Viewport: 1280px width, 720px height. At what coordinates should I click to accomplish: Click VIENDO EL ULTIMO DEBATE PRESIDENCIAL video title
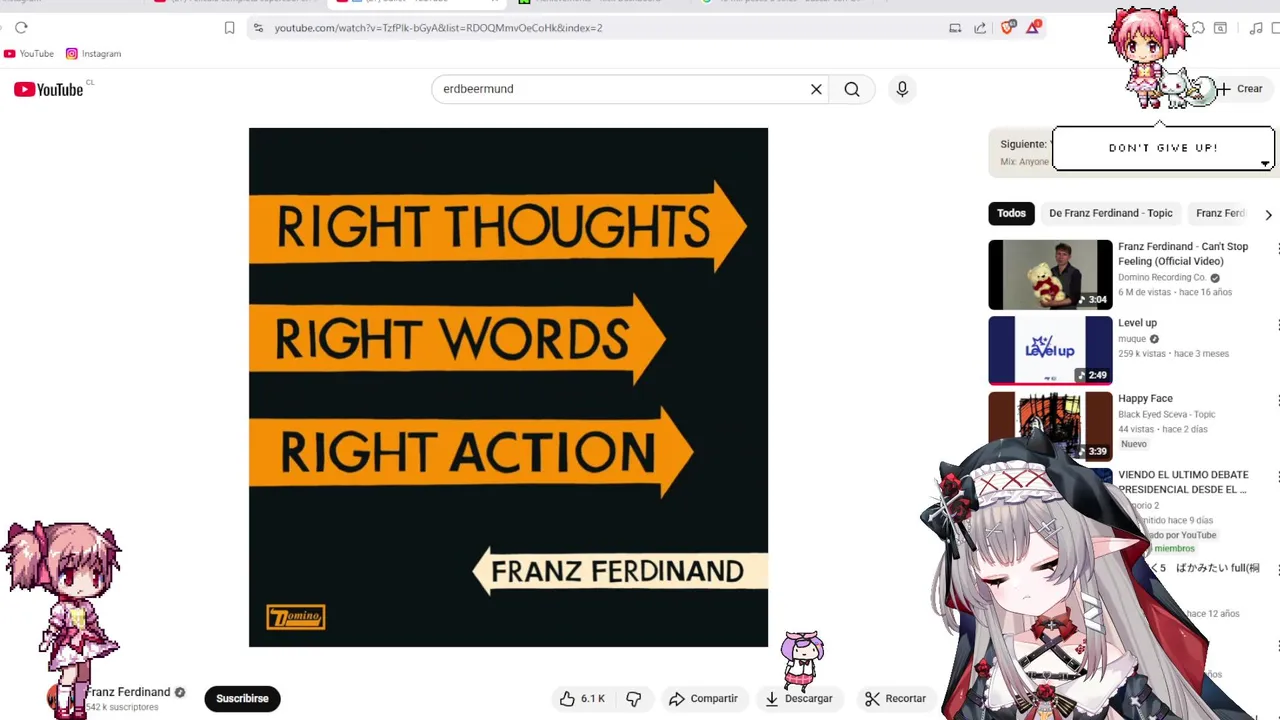point(1183,482)
